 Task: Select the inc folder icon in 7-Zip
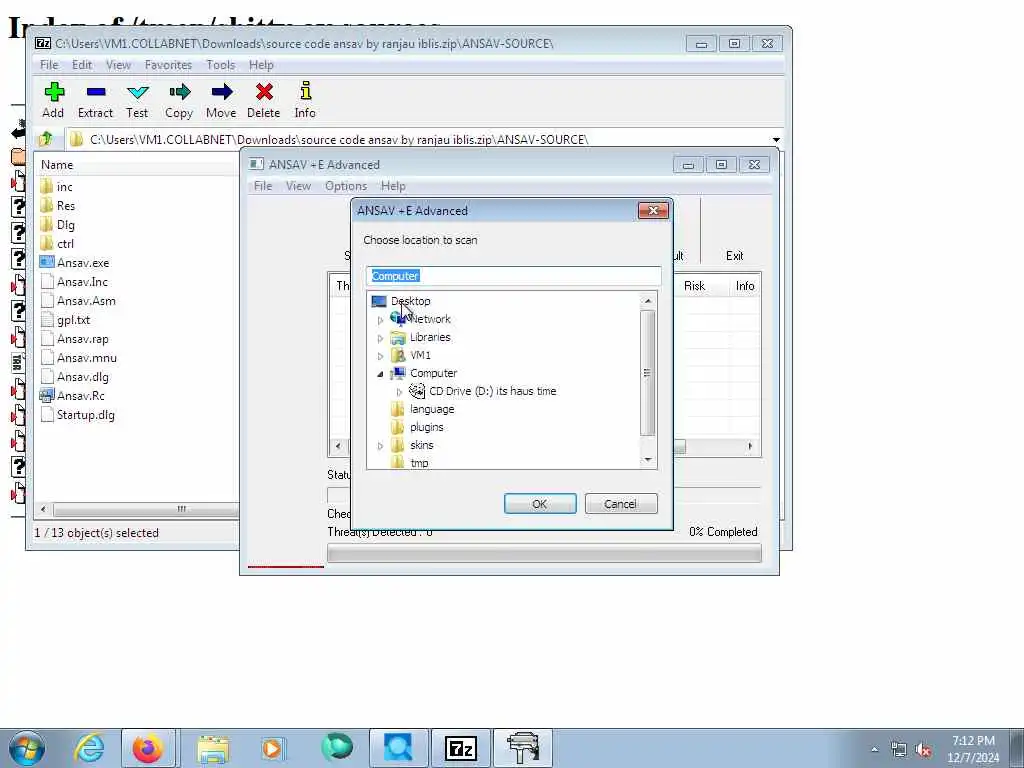[46, 186]
